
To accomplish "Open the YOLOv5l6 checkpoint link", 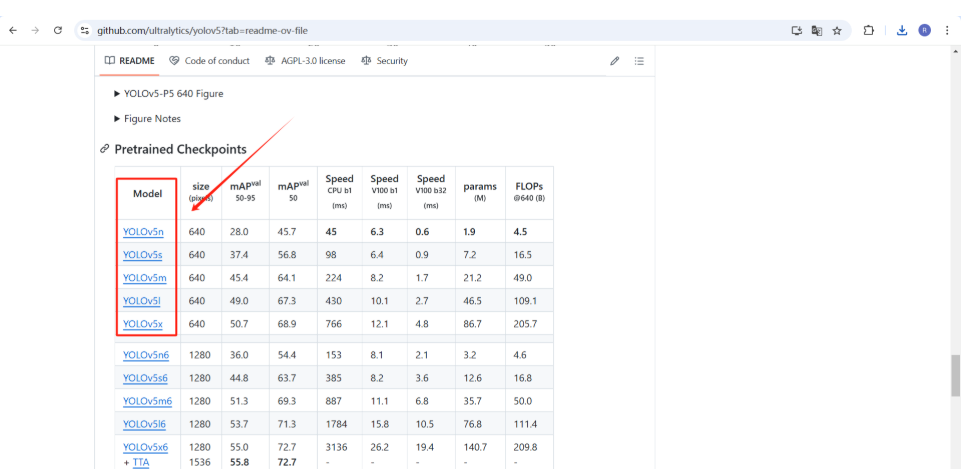I will click(x=144, y=424).
